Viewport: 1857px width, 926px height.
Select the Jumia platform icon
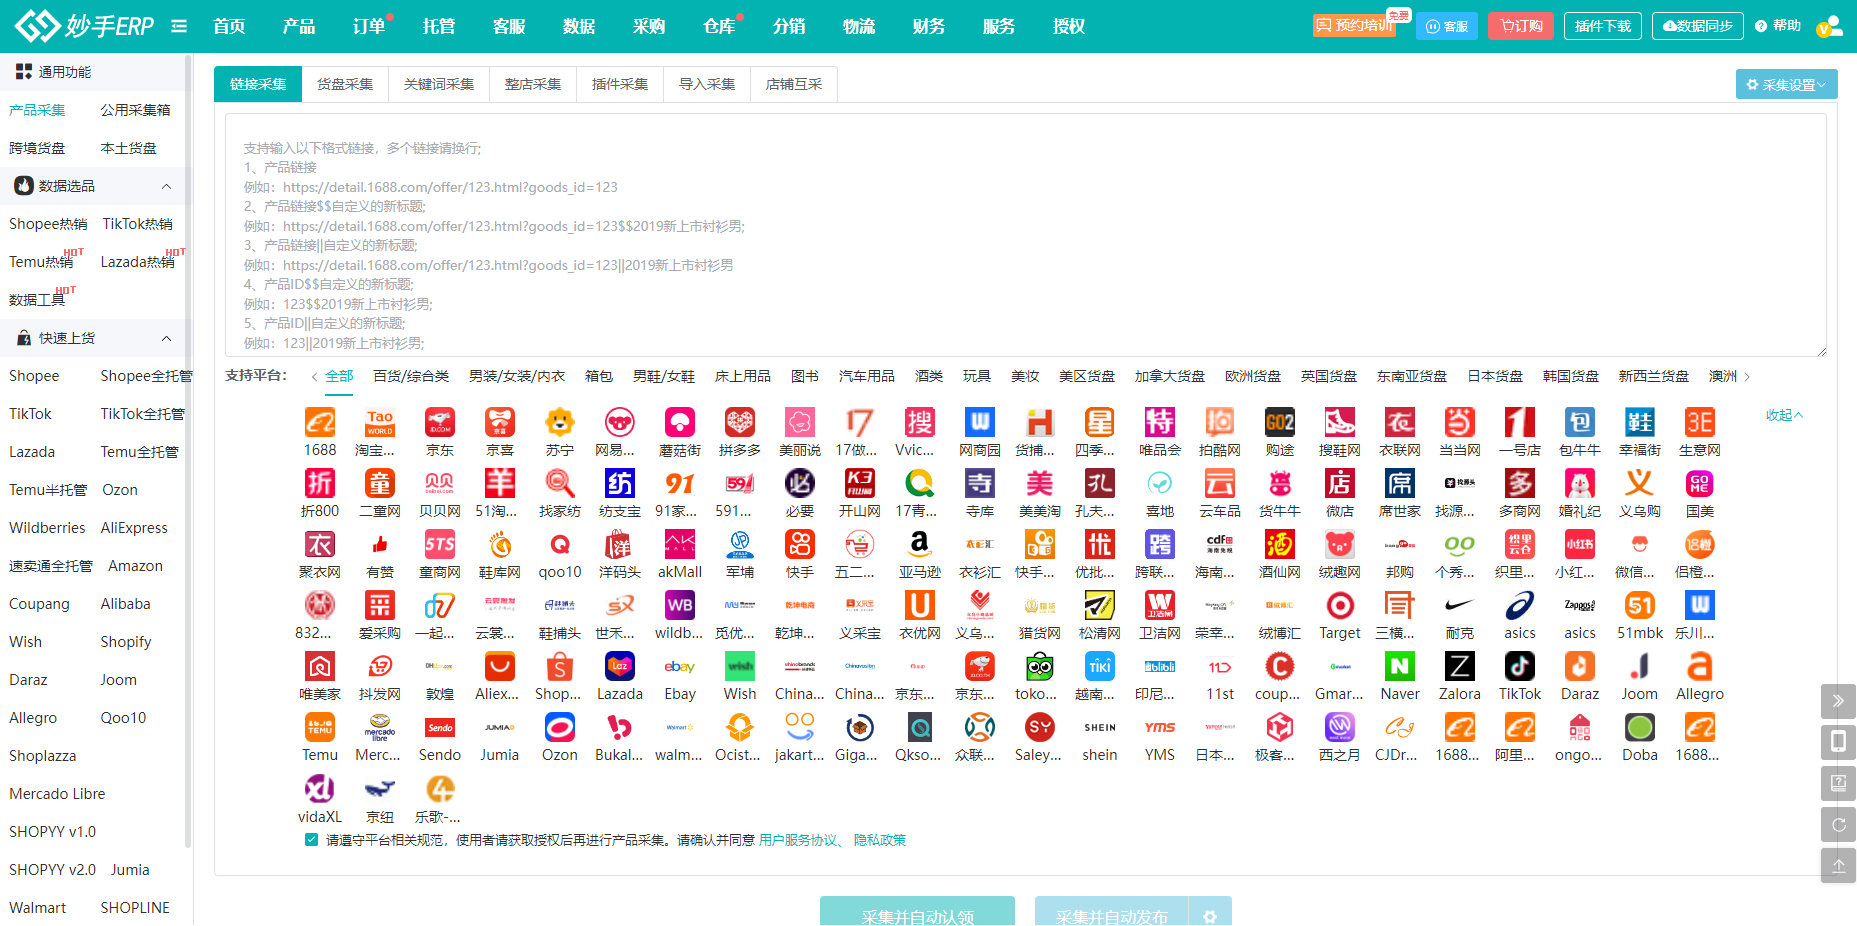pos(500,727)
